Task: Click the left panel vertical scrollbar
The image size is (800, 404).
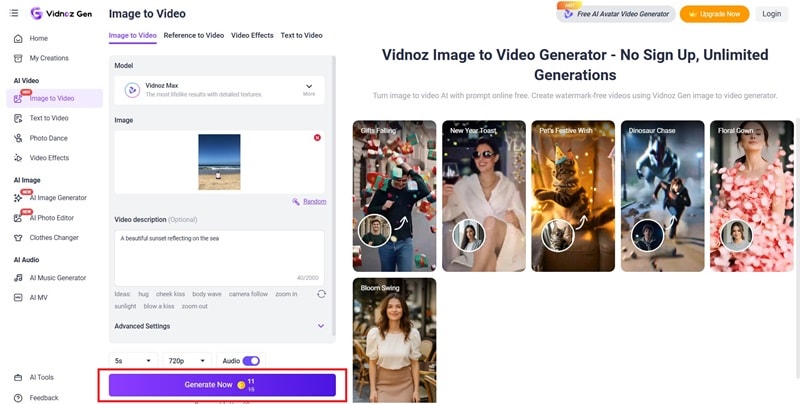Action: 334,196
